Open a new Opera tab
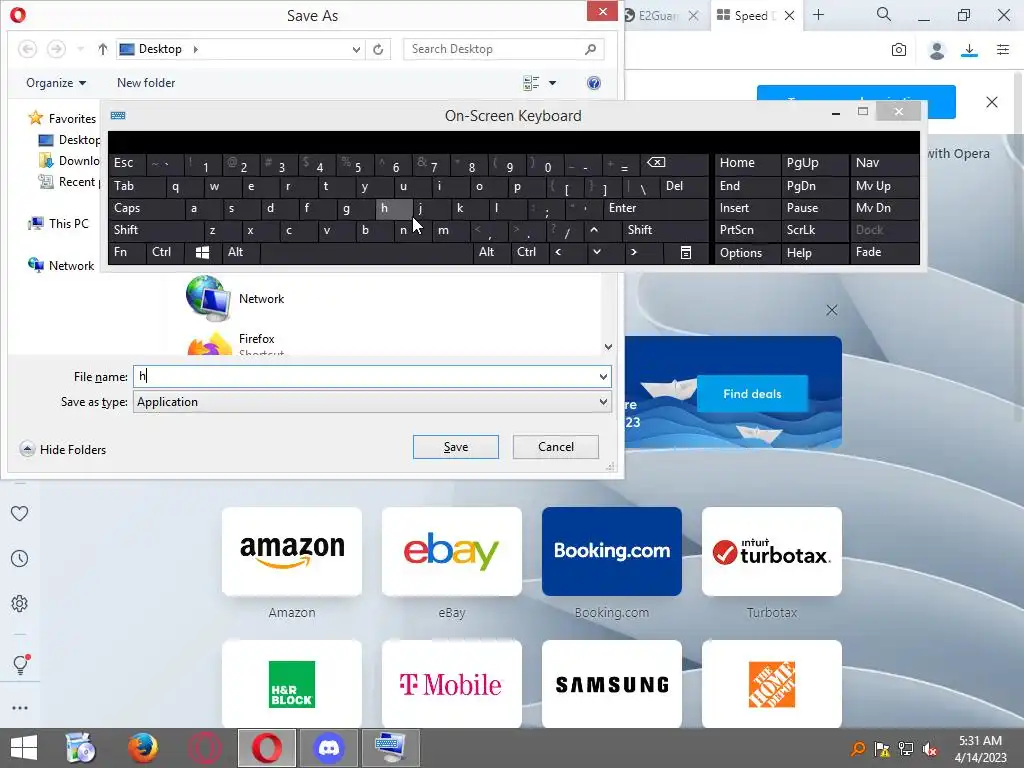 [x=818, y=14]
